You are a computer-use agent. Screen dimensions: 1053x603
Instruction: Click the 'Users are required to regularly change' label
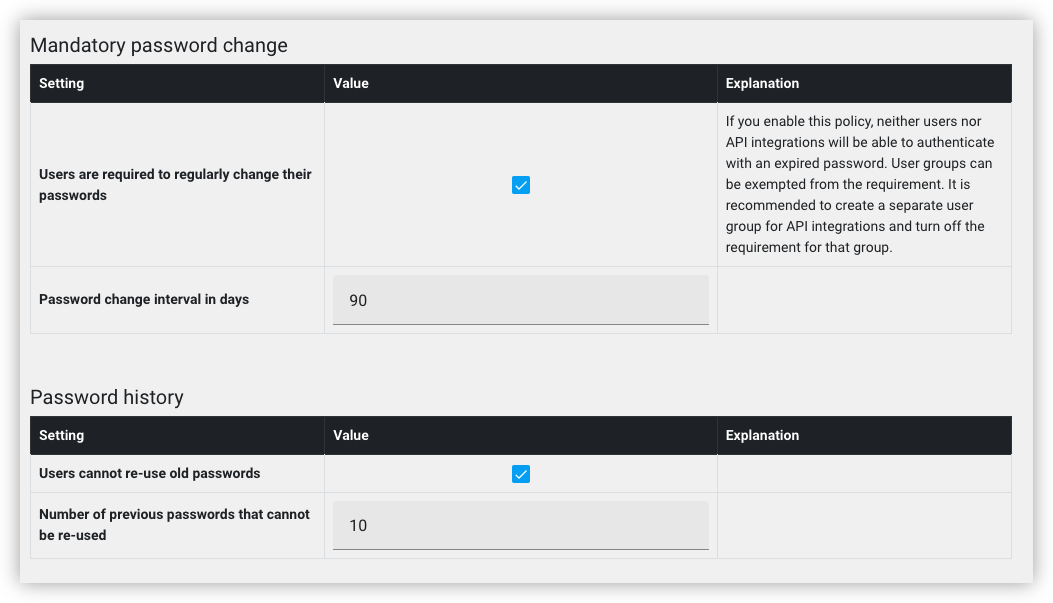click(x=175, y=185)
